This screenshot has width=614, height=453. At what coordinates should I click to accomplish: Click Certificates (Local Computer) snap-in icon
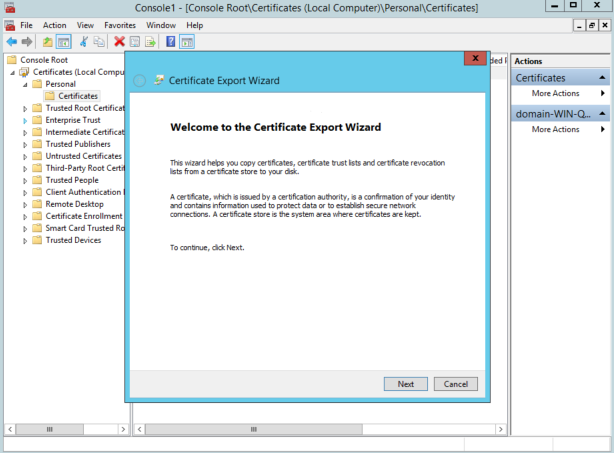(x=24, y=72)
